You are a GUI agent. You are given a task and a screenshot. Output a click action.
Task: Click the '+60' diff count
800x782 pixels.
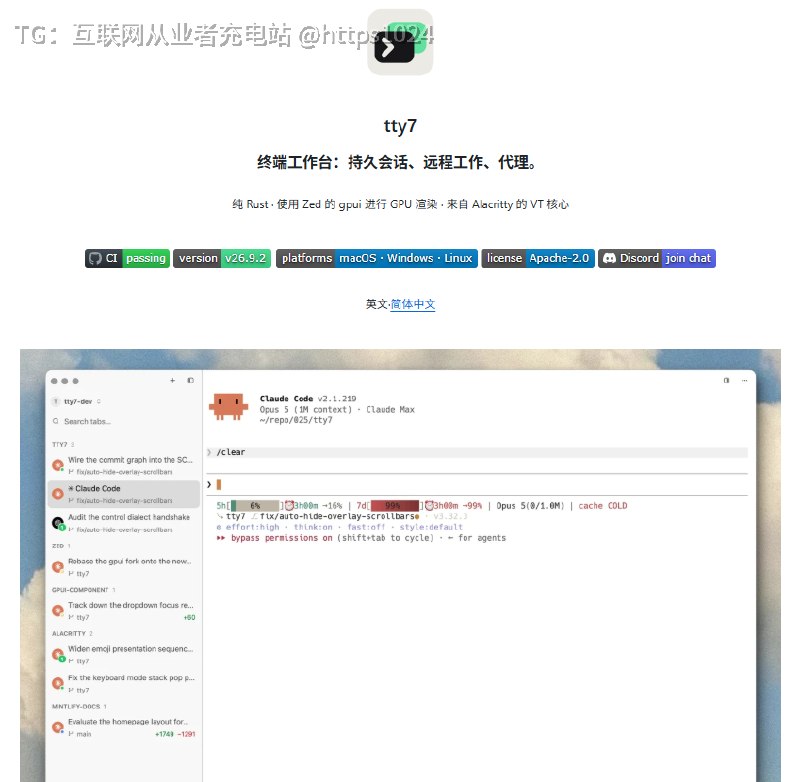189,618
